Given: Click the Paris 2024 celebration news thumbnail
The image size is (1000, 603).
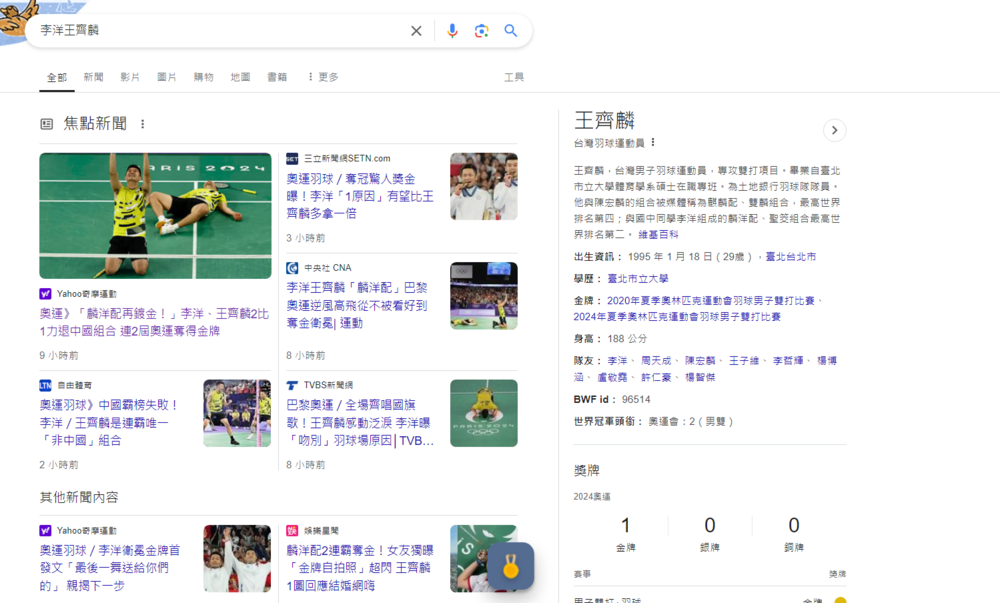Looking at the screenshot, I should pyautogui.click(x=155, y=215).
